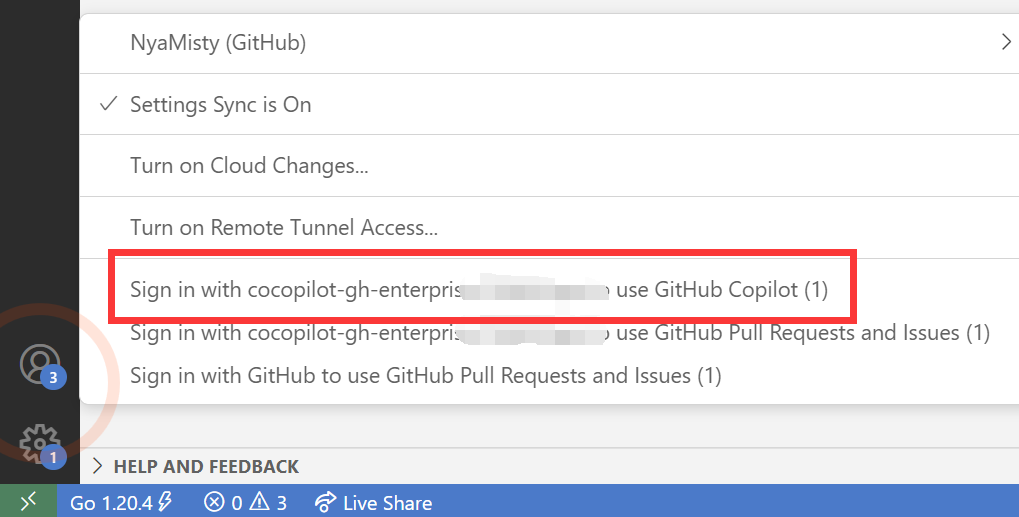Viewport: 1019px width, 517px height.
Task: Sign in with enterprise to use GitHub Copilot
Action: (479, 290)
